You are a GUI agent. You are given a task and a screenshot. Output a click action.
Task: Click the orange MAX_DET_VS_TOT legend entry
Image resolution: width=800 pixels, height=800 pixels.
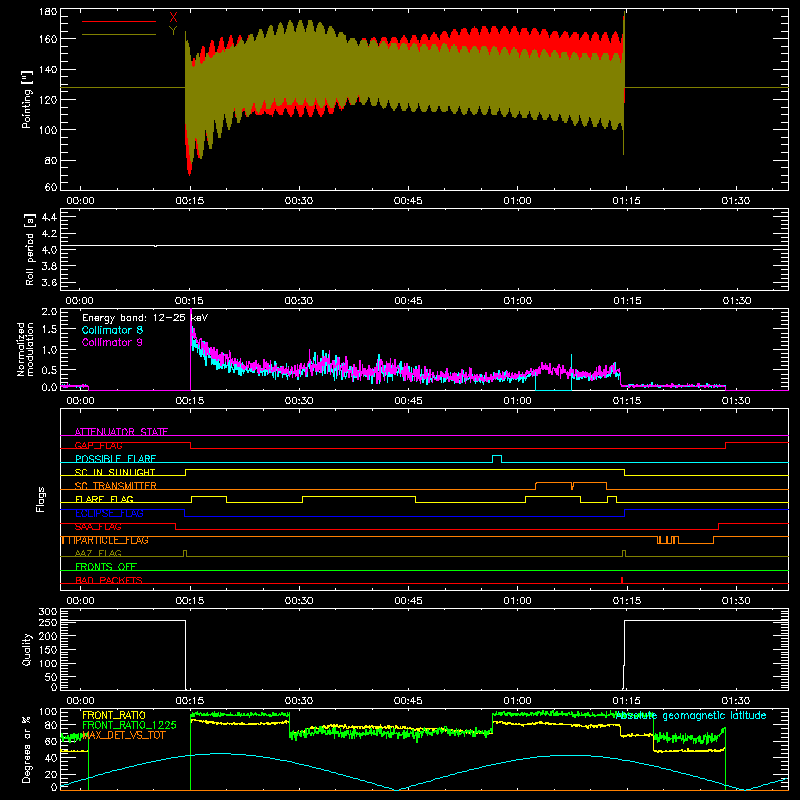click(x=123, y=735)
